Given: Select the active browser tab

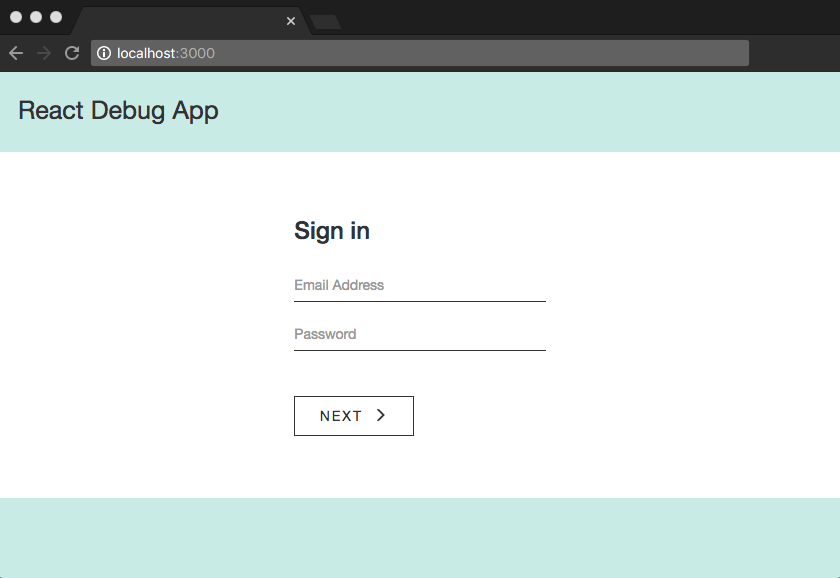Looking at the screenshot, I should [x=190, y=21].
